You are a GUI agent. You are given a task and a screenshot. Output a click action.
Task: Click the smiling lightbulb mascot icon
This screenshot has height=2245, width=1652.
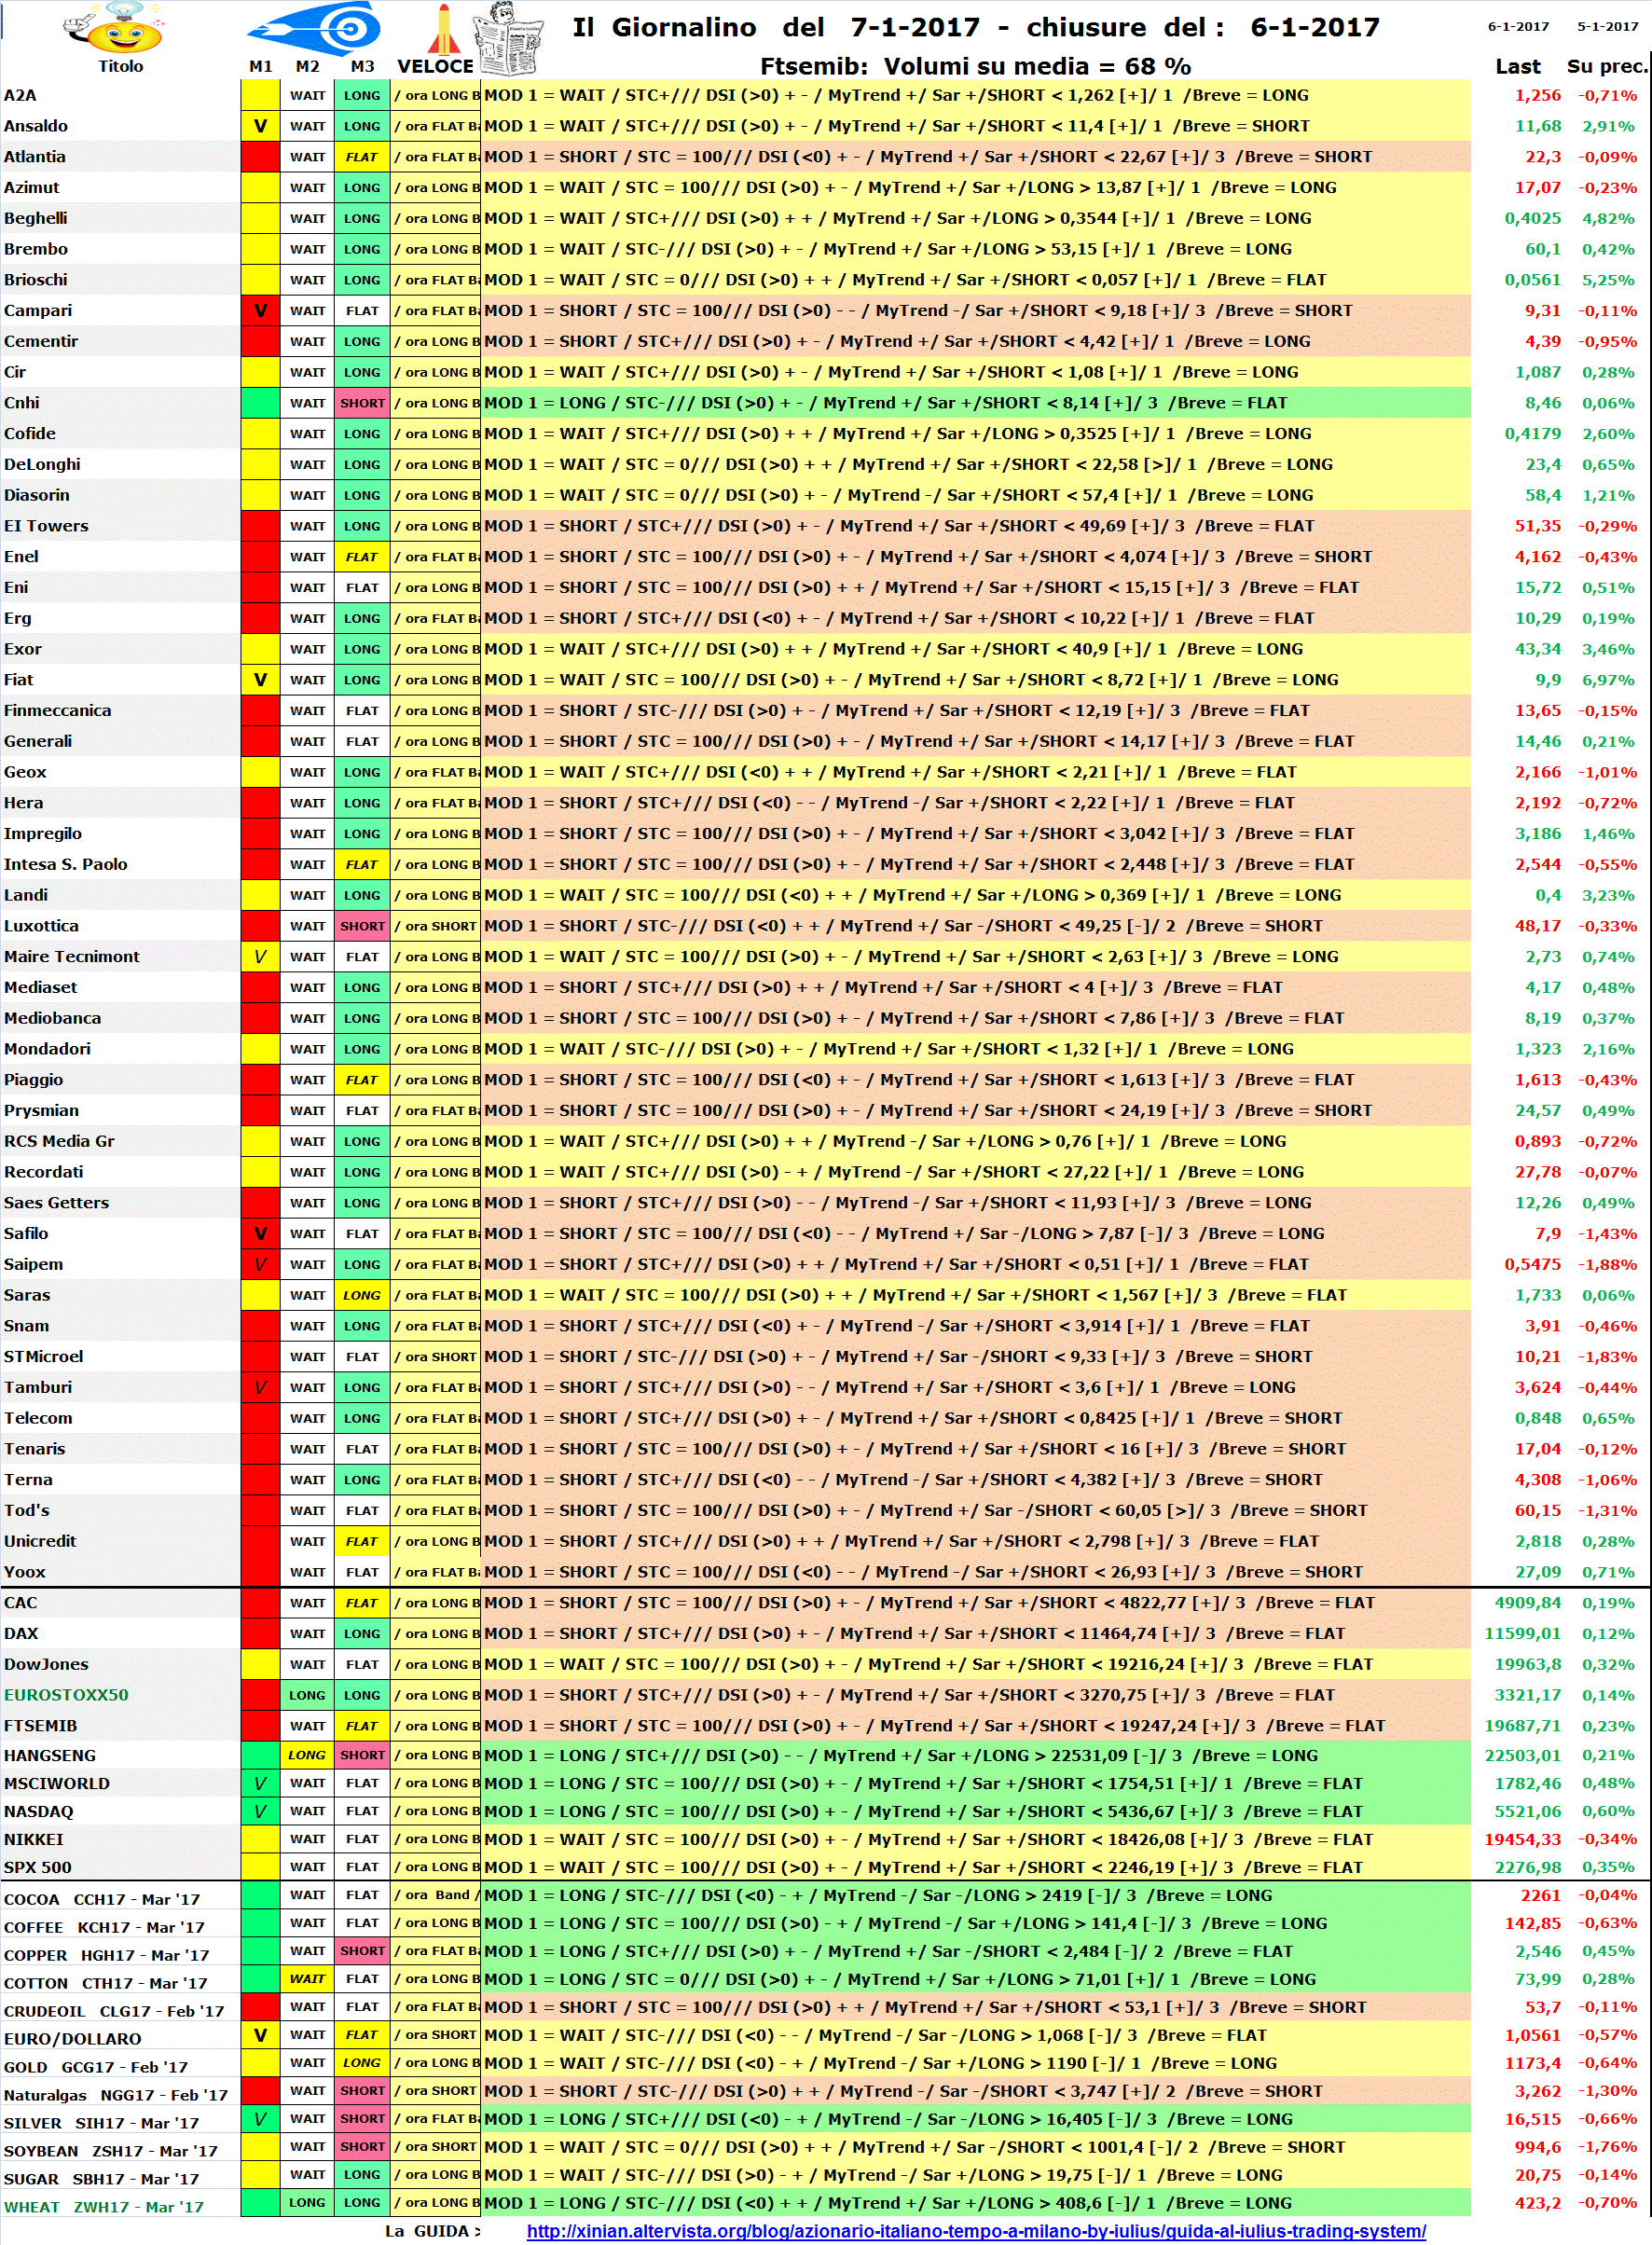113,27
